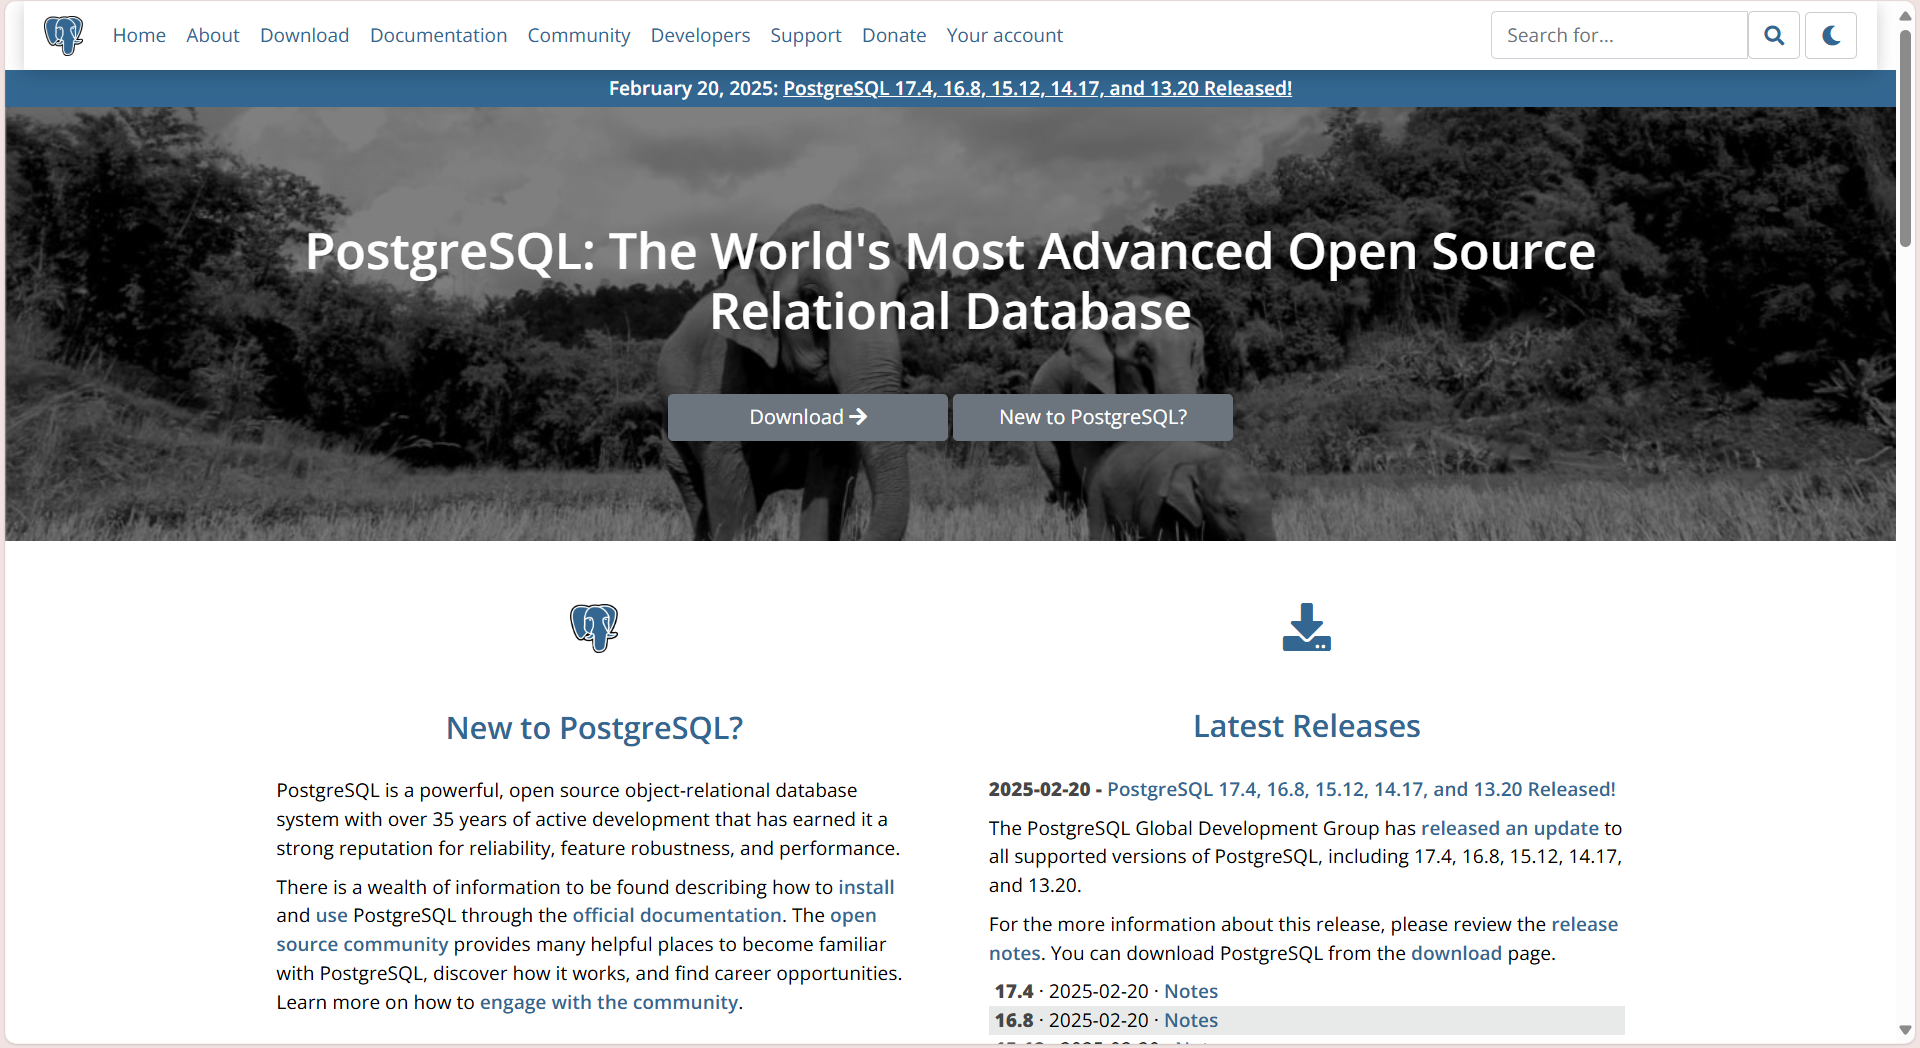The image size is (1920, 1048).
Task: Go to Download in the navigation bar
Action: click(305, 35)
